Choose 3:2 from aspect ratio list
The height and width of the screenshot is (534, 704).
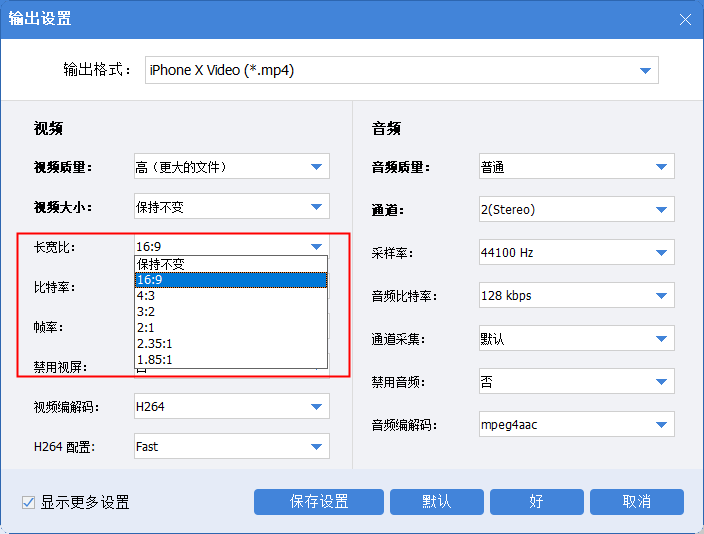pyautogui.click(x=231, y=312)
